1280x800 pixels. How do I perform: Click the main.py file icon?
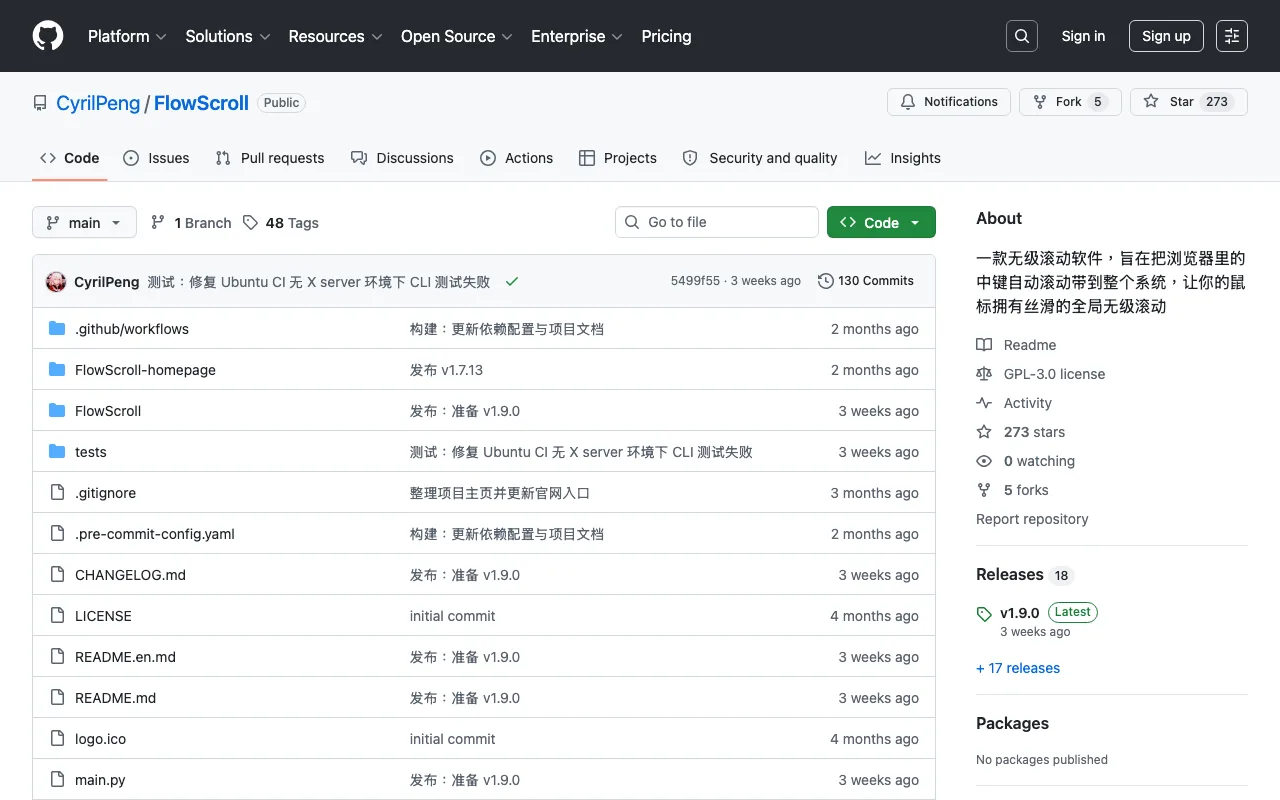[57, 780]
